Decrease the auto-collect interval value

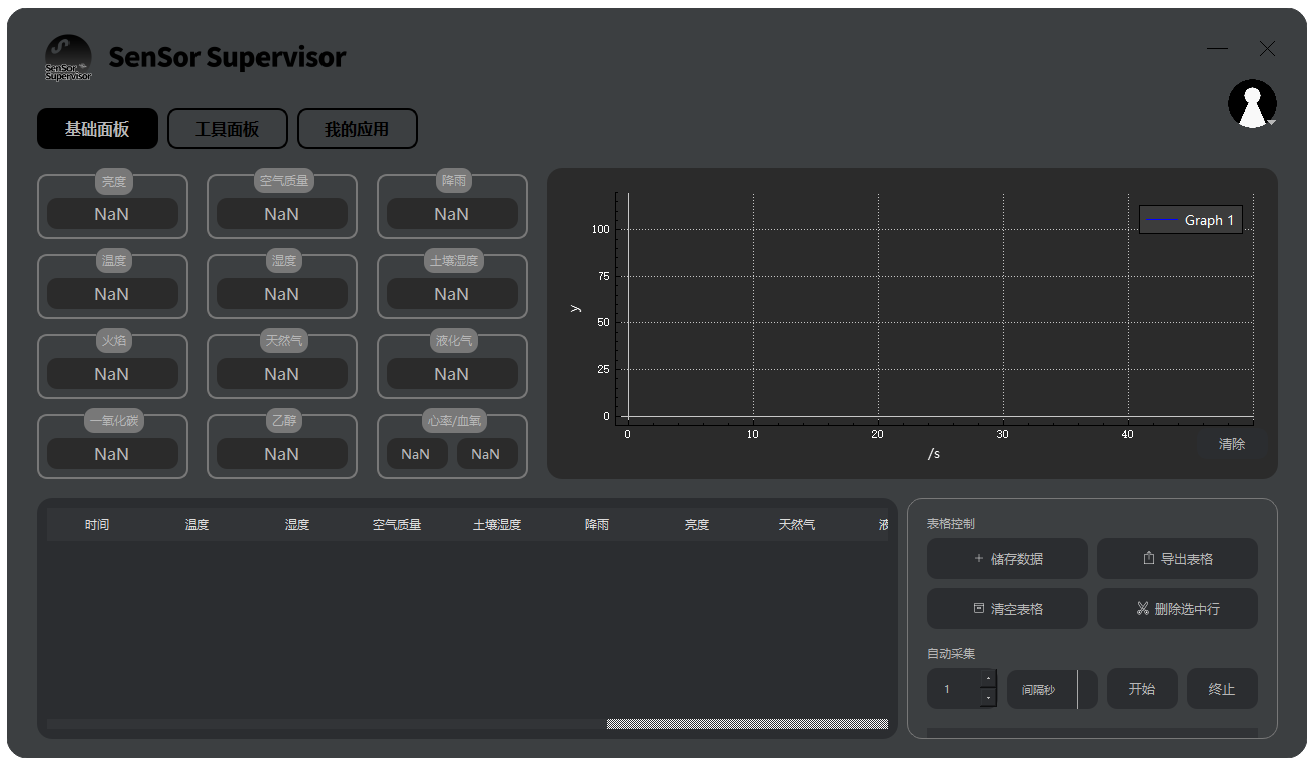click(988, 697)
